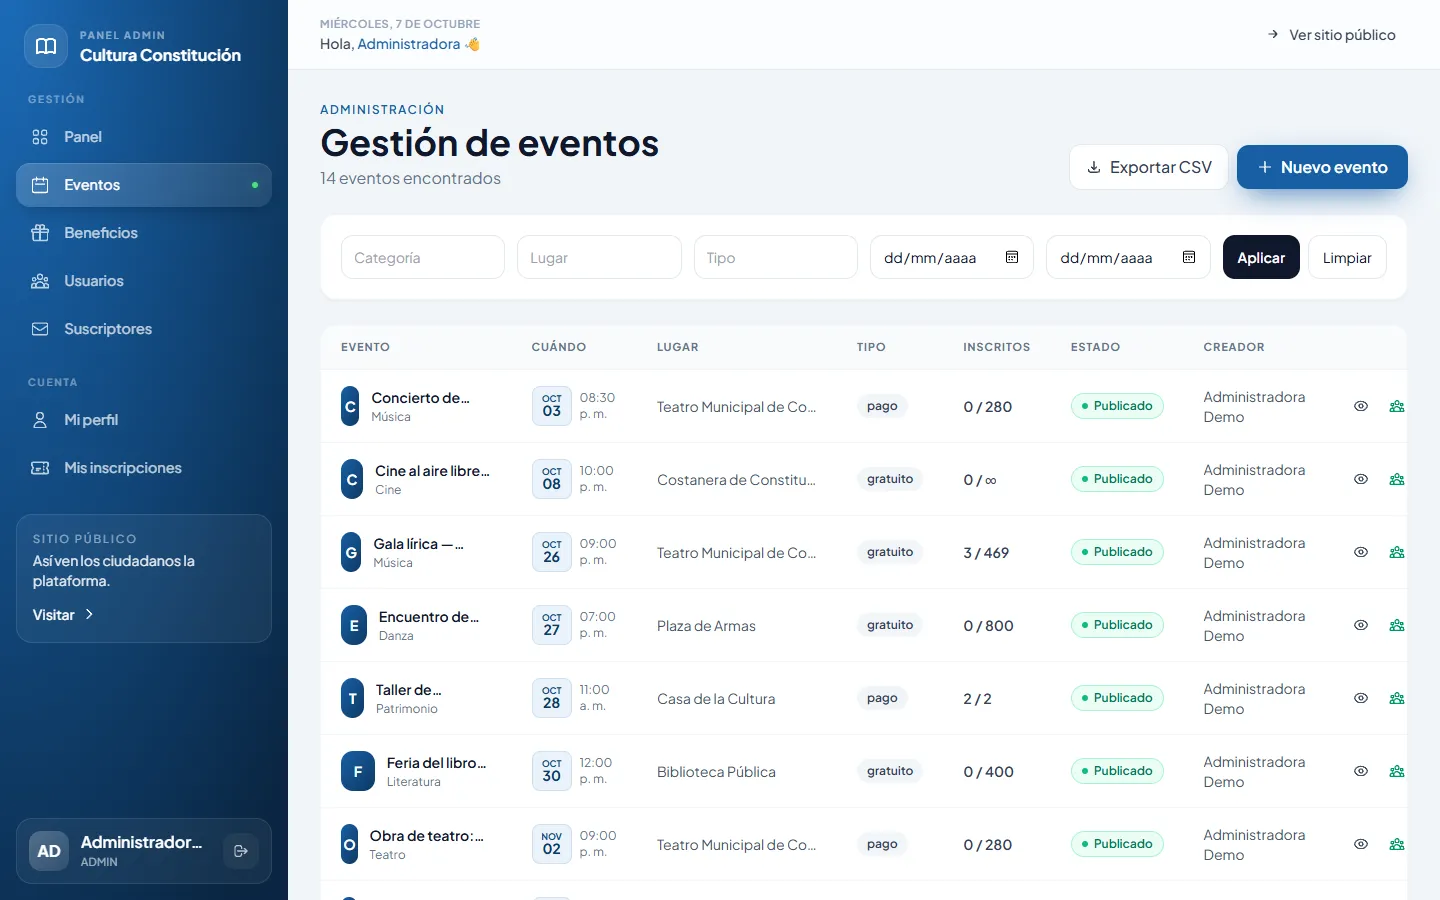
Task: Open Beneficios section
Action: tap(144, 233)
